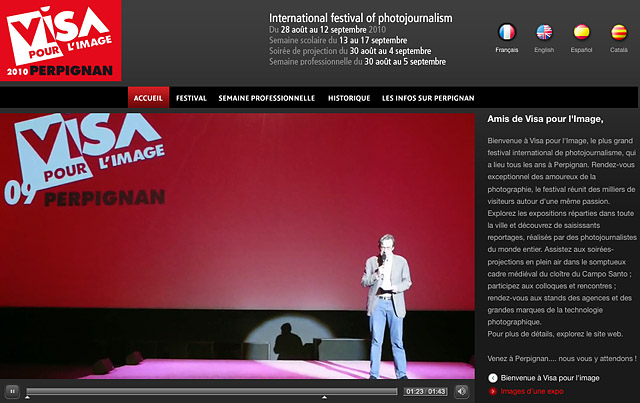The height and width of the screenshot is (403, 640).
Task: Choose the Spanish flag icon
Action: point(581,32)
